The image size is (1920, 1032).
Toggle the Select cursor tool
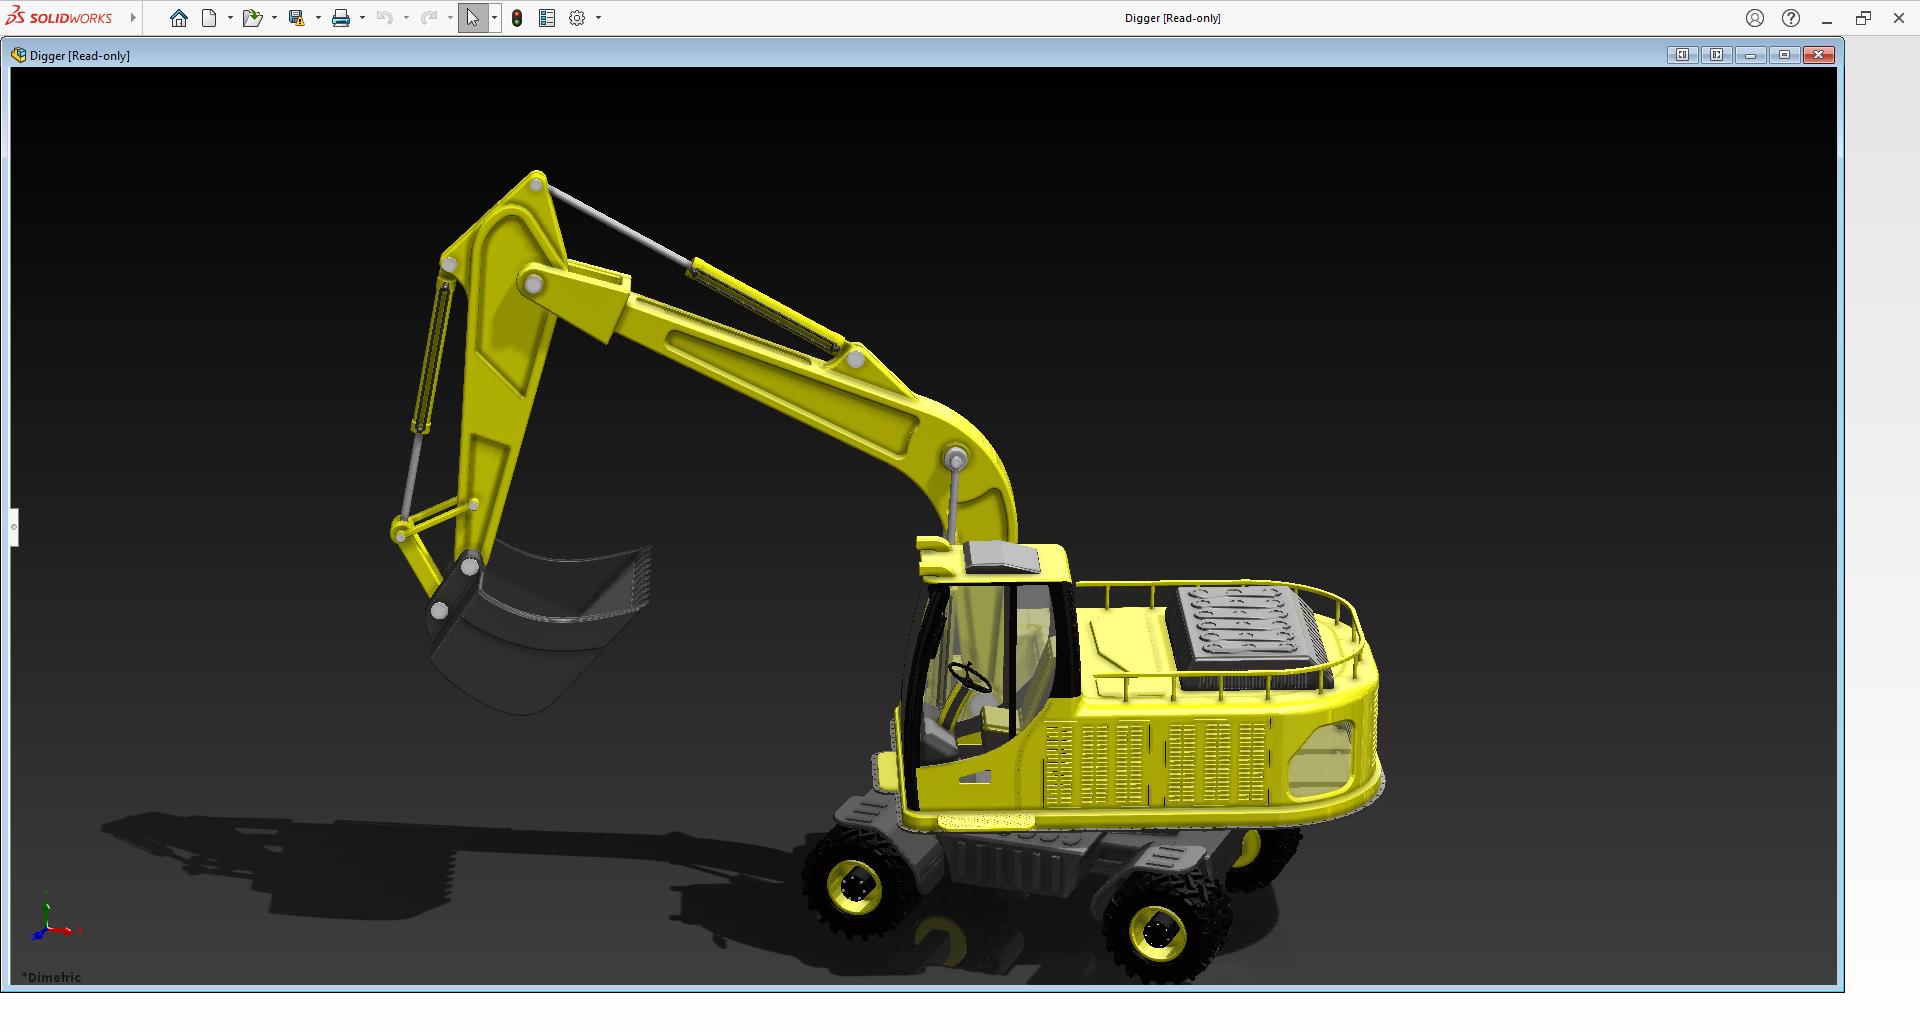472,18
